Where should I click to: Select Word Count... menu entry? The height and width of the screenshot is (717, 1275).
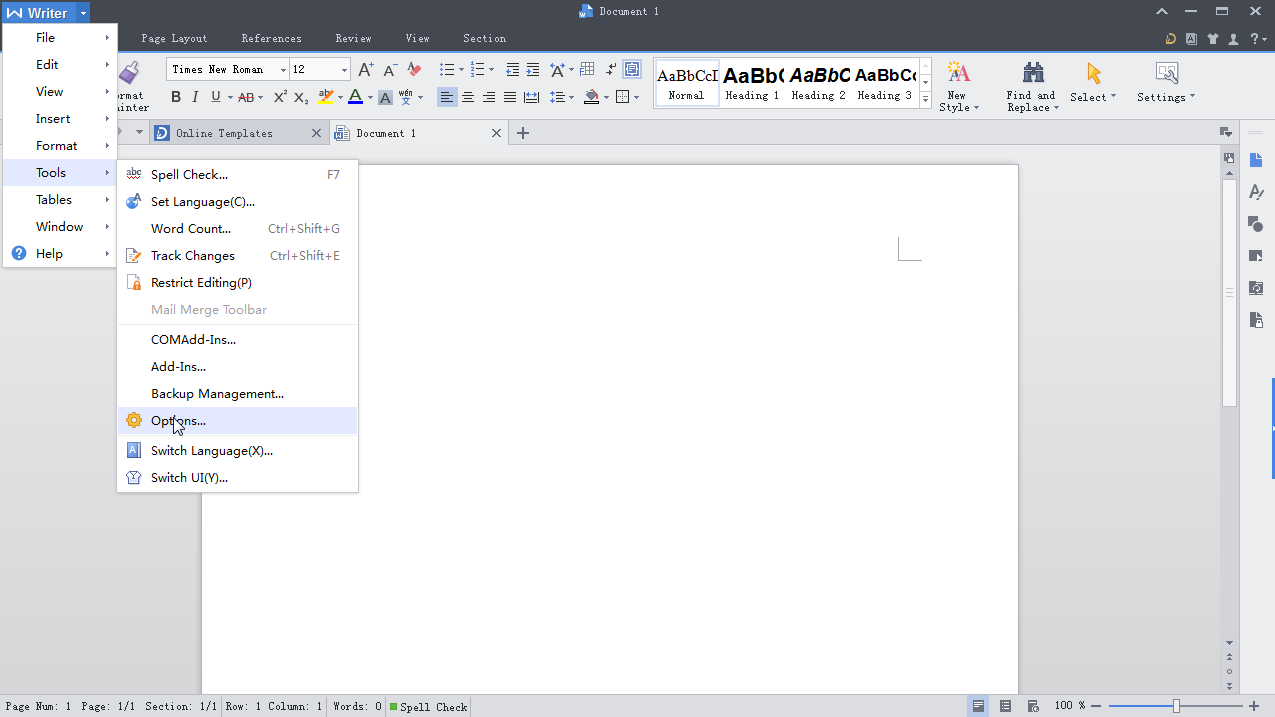pos(190,229)
